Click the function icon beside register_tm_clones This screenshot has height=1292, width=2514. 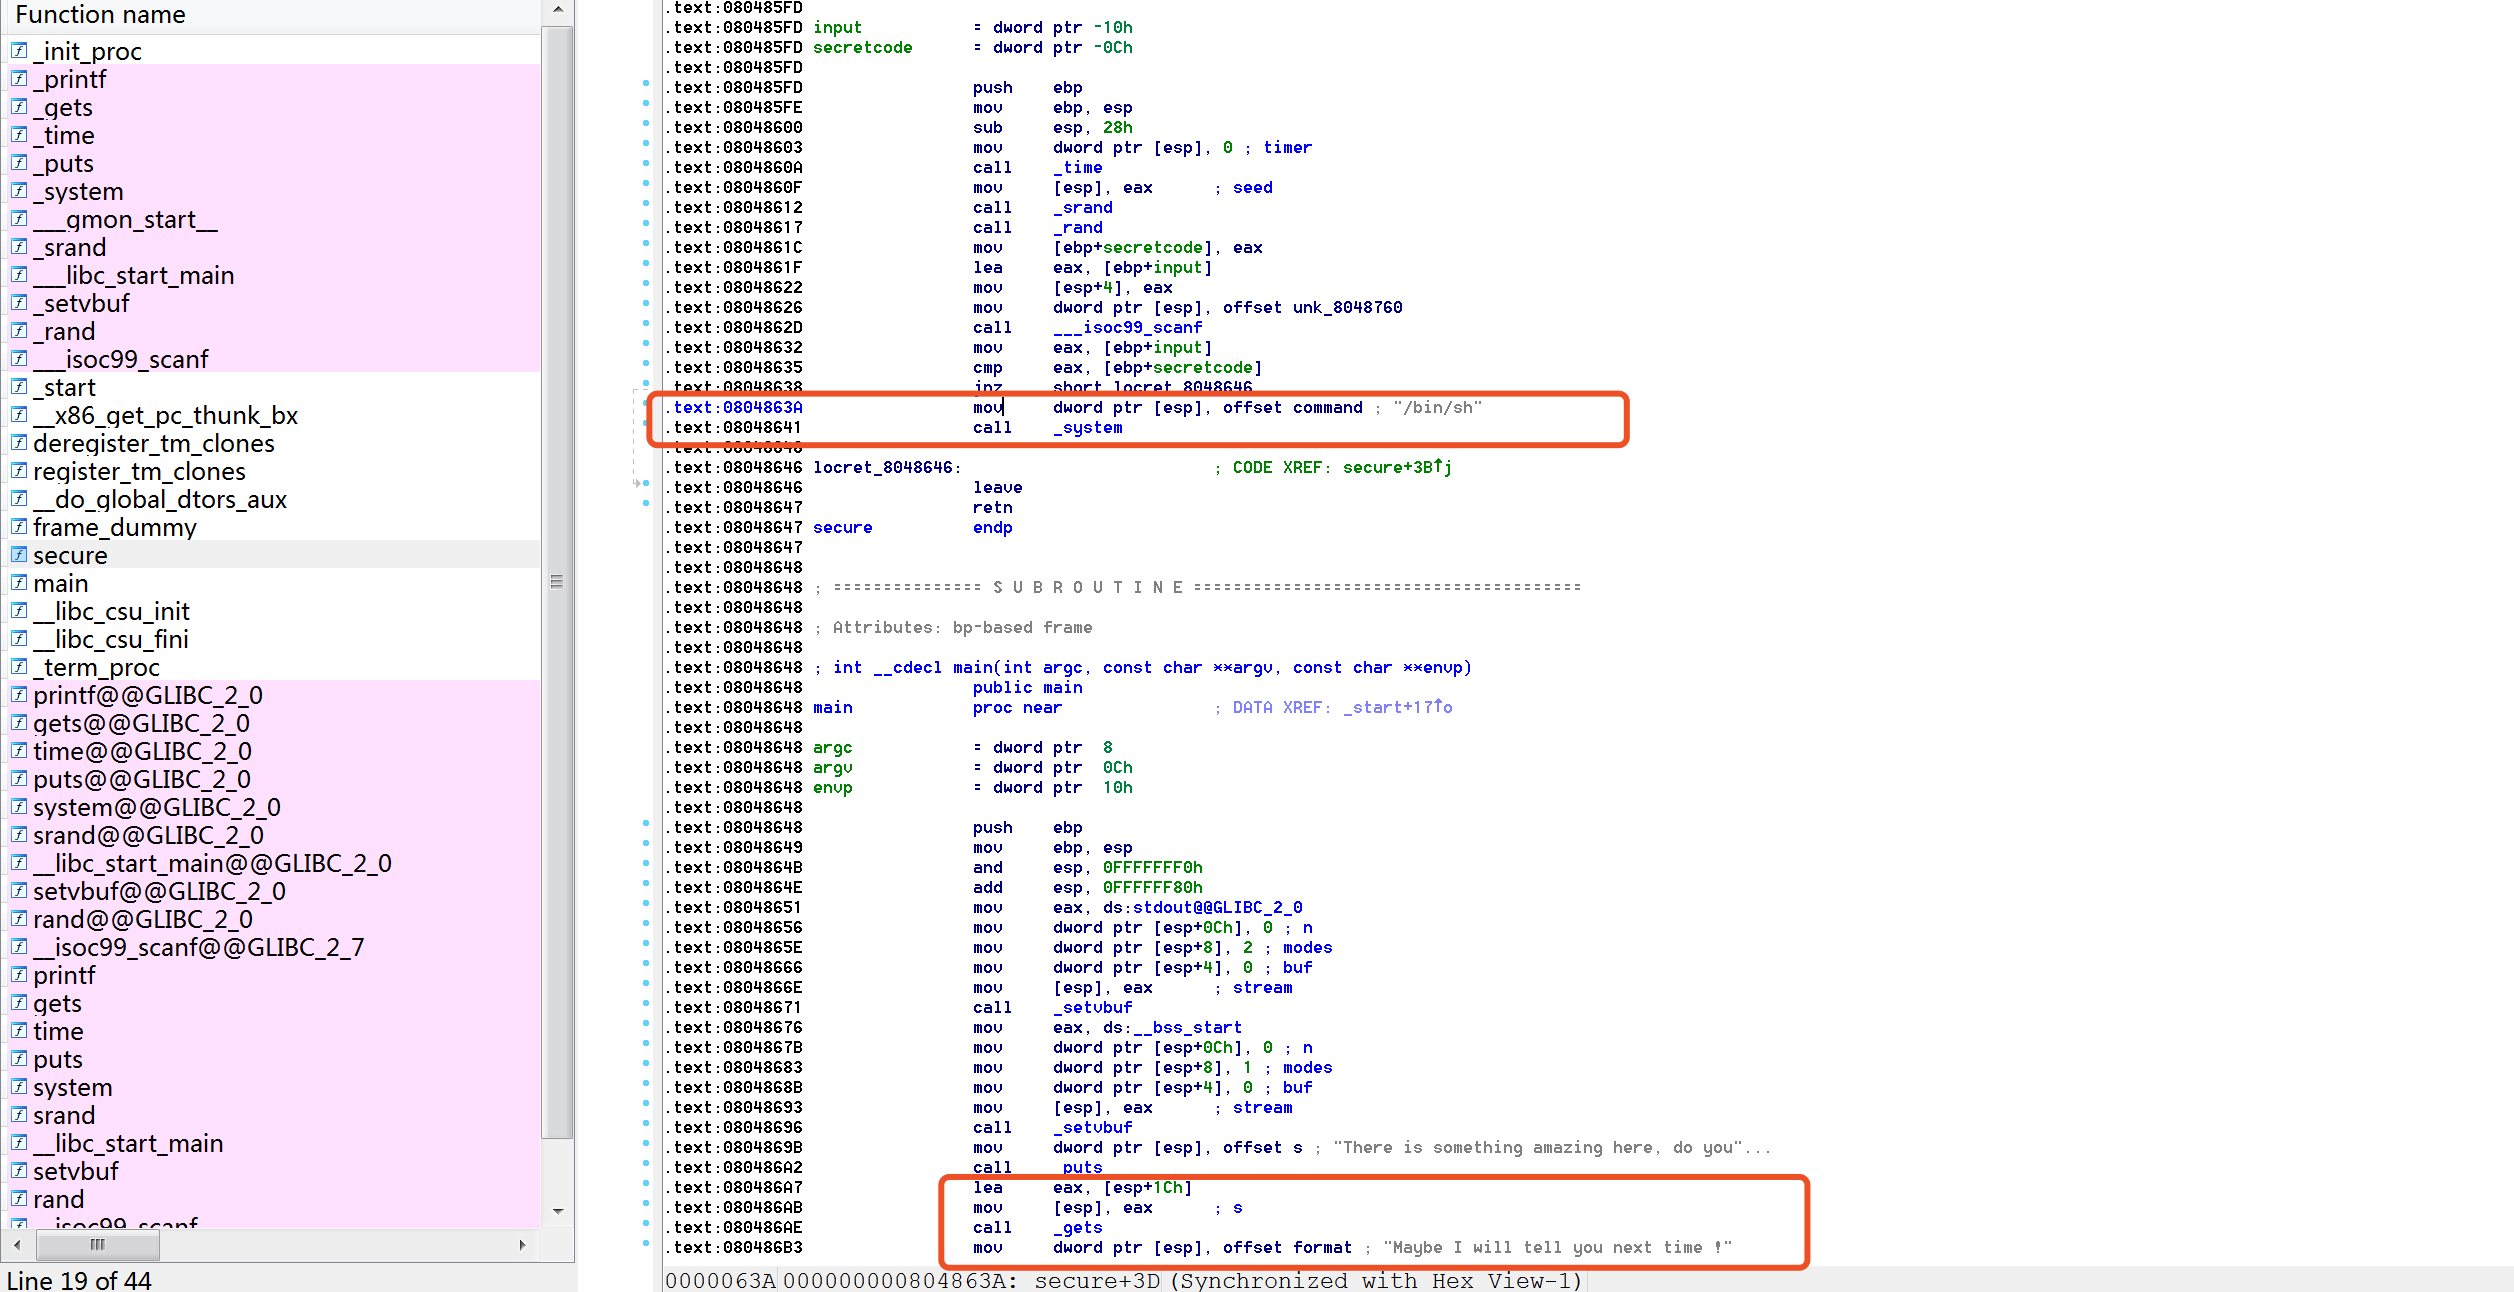click(19, 470)
